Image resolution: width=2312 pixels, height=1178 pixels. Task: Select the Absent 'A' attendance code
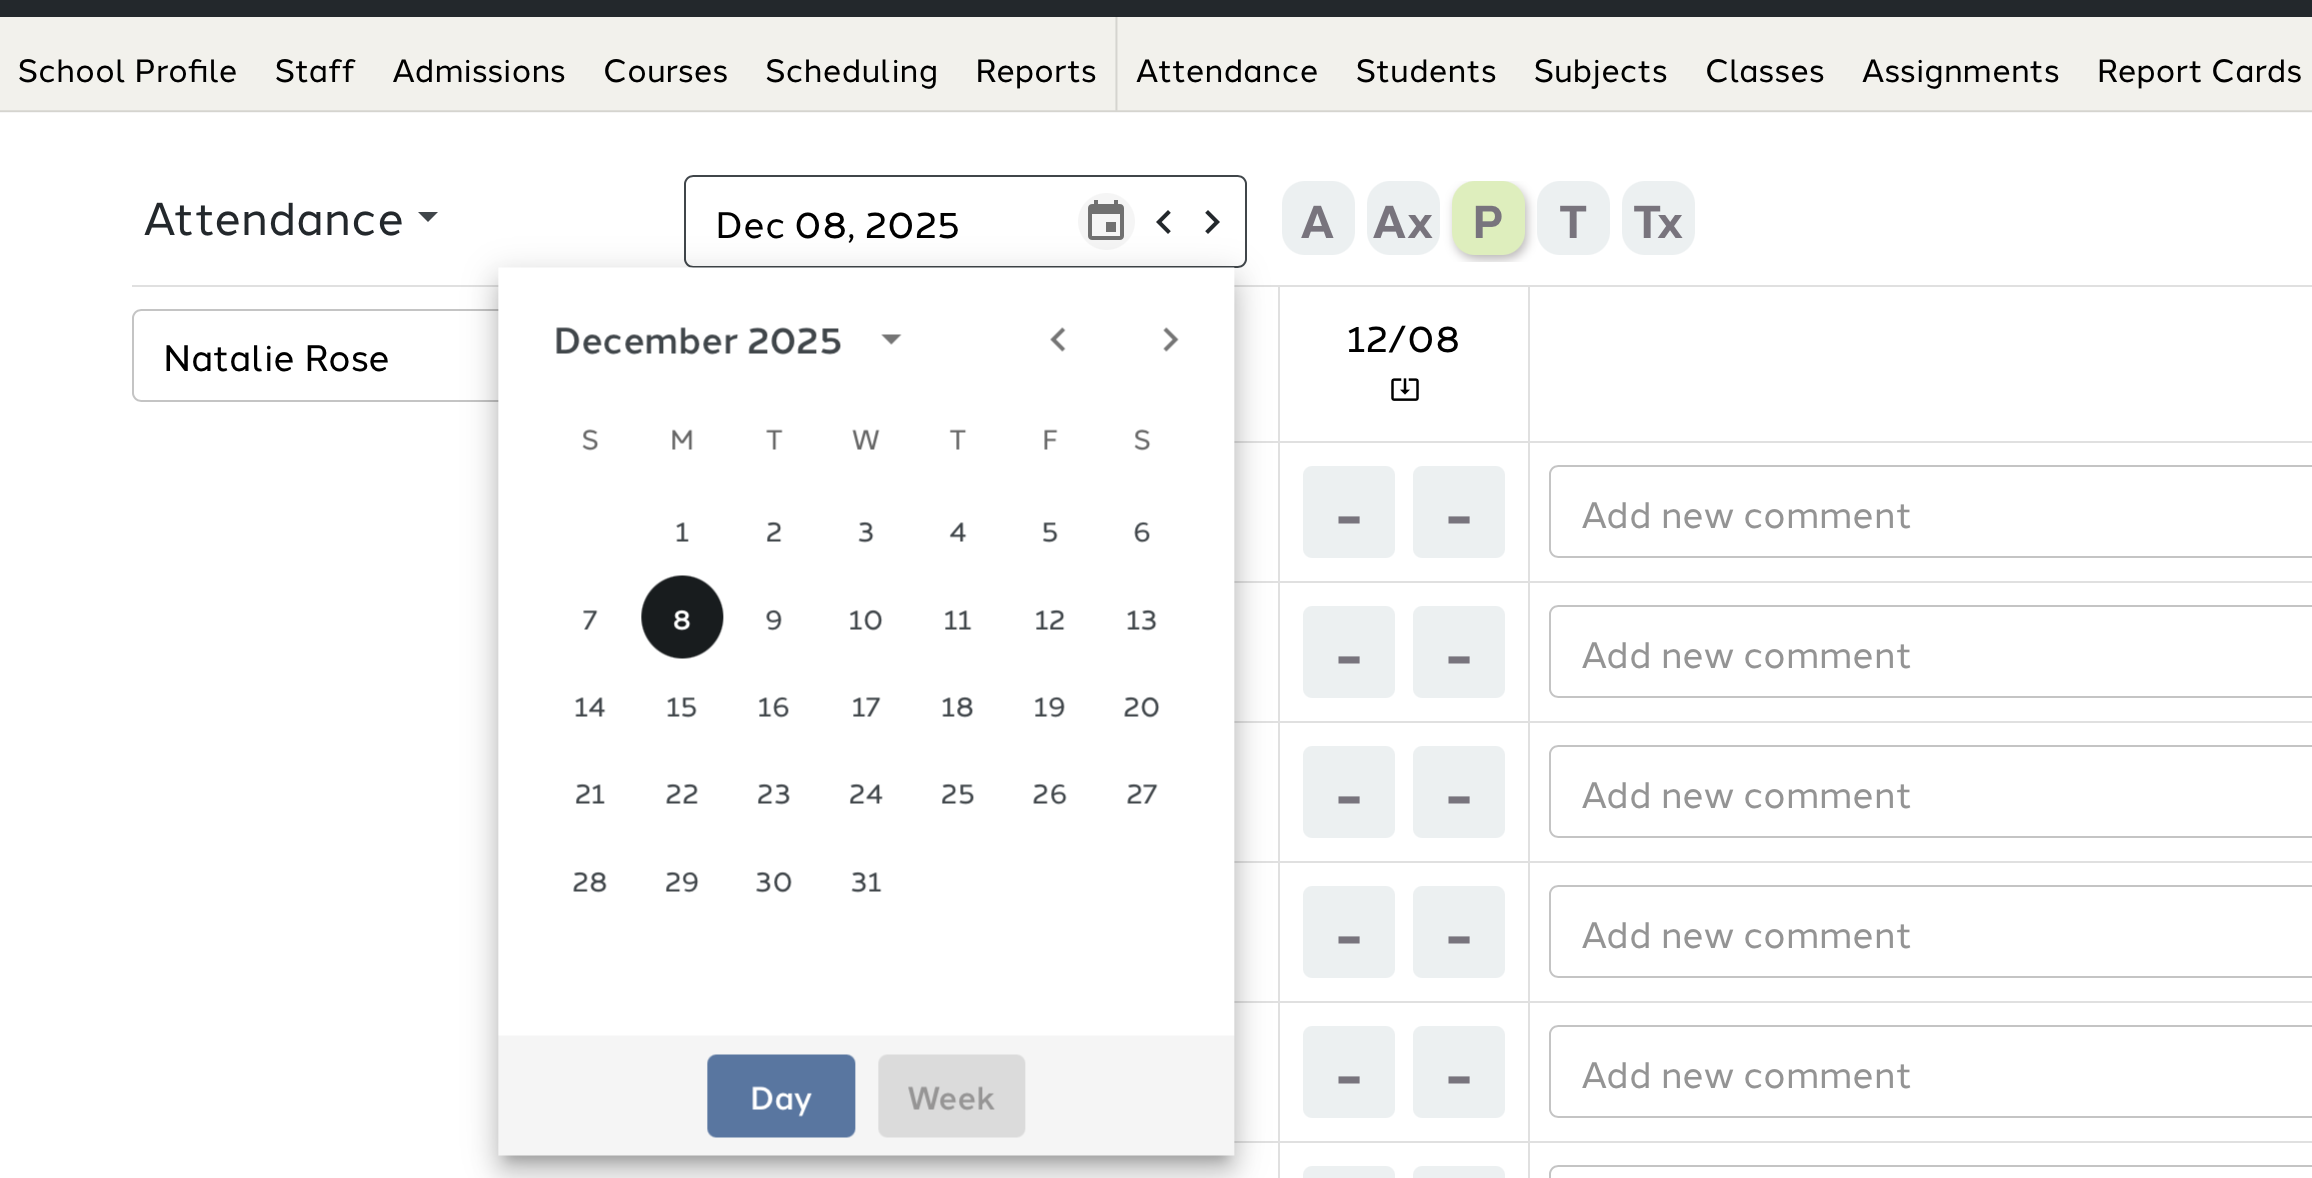click(1317, 220)
